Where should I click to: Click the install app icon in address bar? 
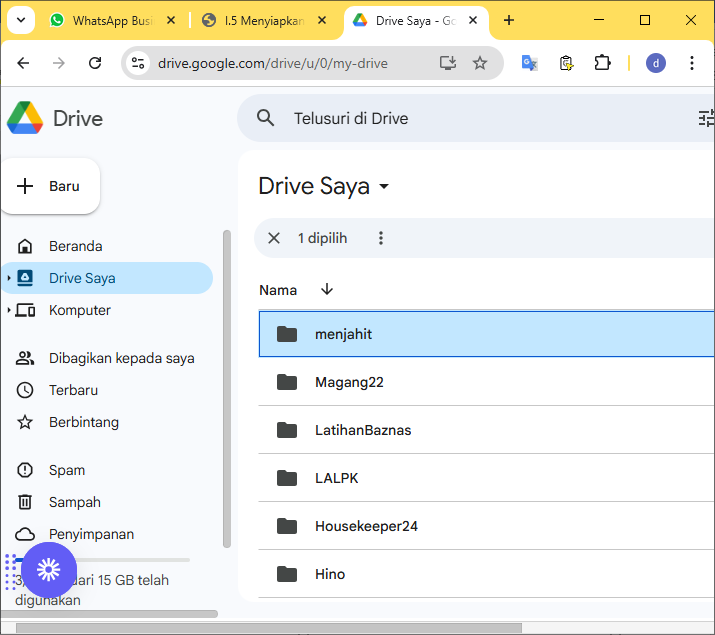point(448,63)
